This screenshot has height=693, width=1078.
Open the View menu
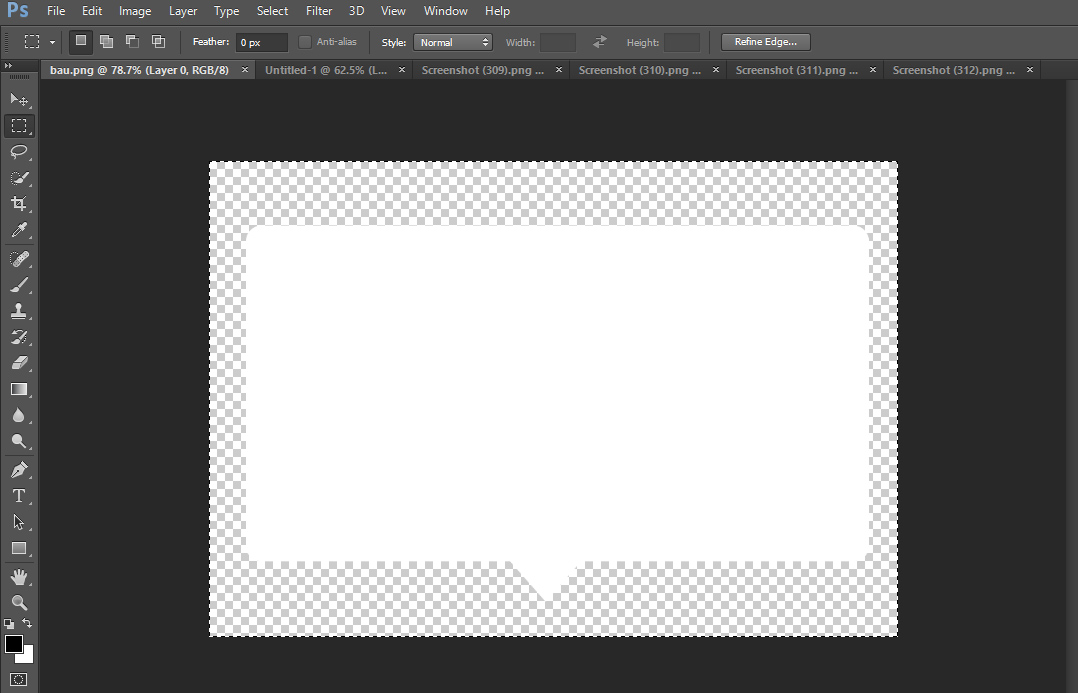[x=393, y=11]
